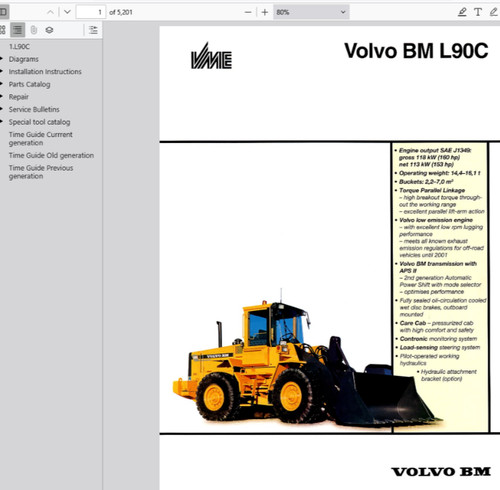
Task: Expand the Service Bulletins section
Action: tap(1, 109)
